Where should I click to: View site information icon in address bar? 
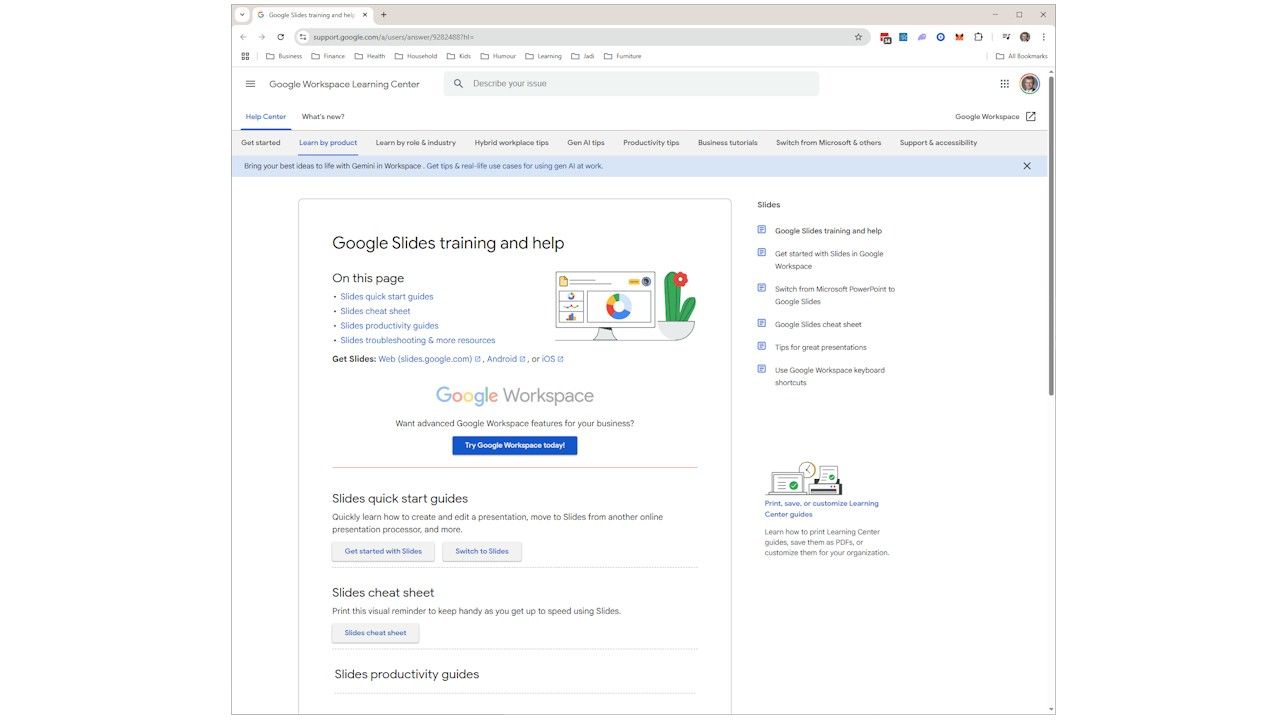click(x=303, y=37)
